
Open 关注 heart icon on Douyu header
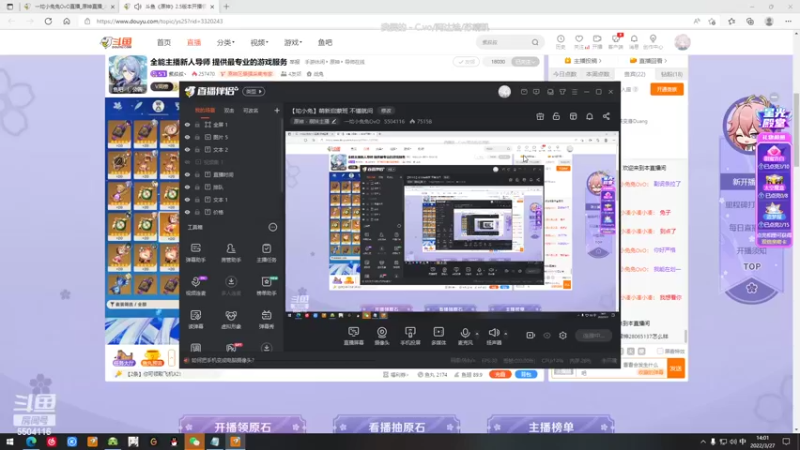tap(579, 42)
